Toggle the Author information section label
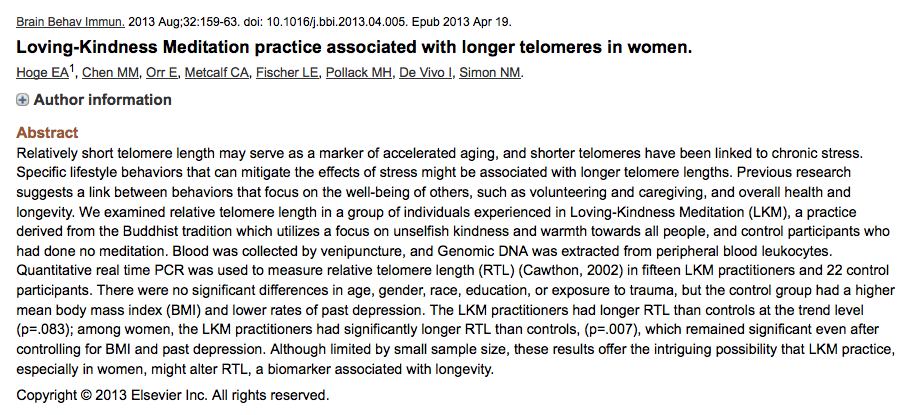 (x=102, y=100)
